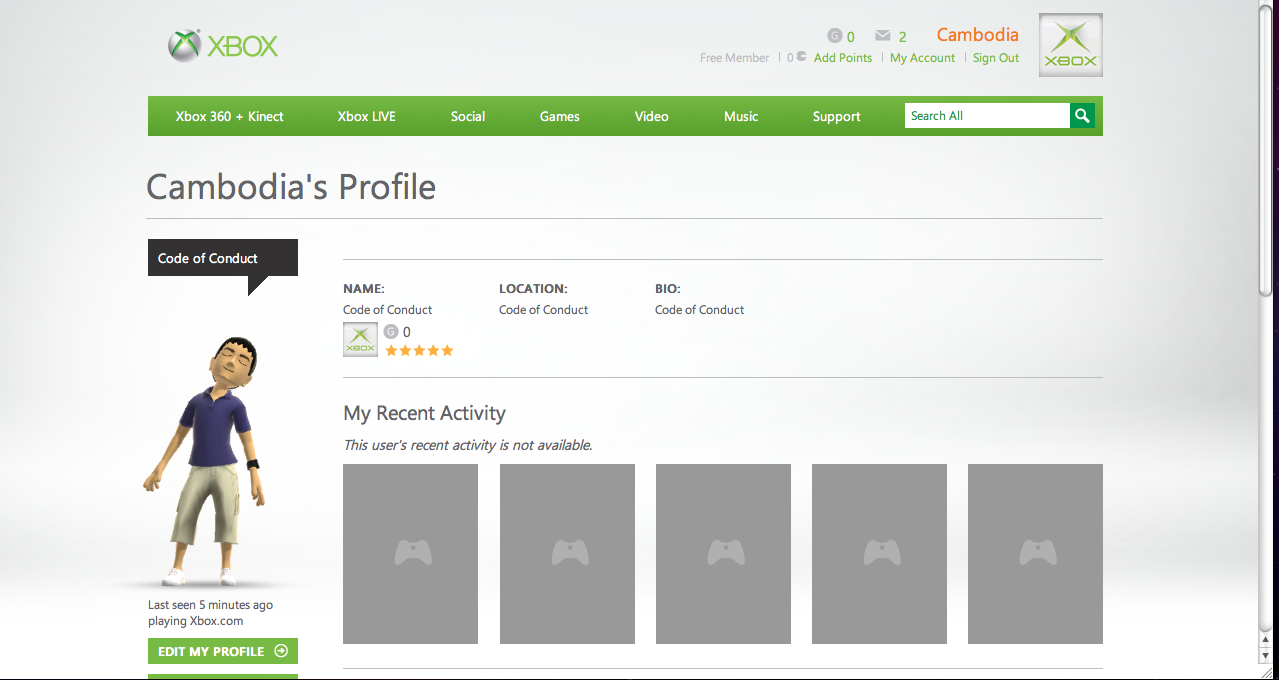Open messages envelope icon
1279x680 pixels.
coord(882,36)
